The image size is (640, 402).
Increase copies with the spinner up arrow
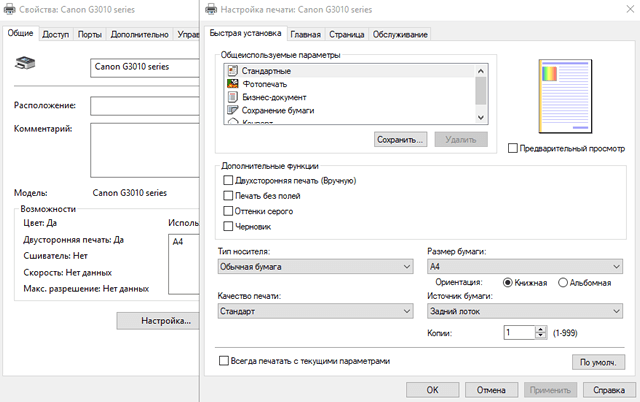[540, 329]
